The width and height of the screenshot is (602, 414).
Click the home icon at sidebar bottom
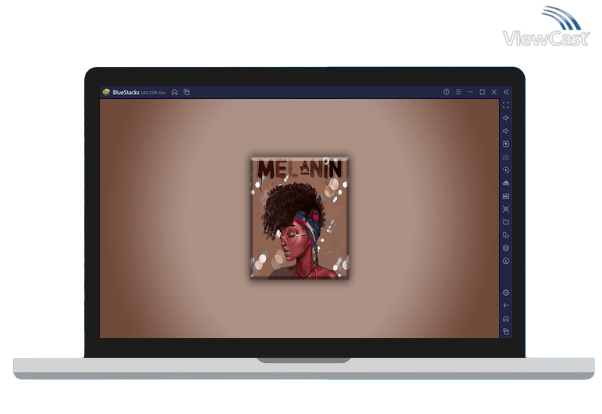click(506, 319)
